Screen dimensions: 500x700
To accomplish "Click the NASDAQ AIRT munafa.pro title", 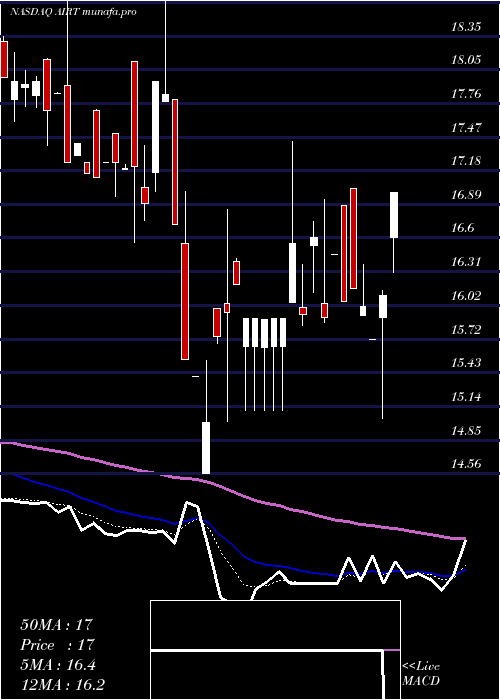I will click(73, 12).
